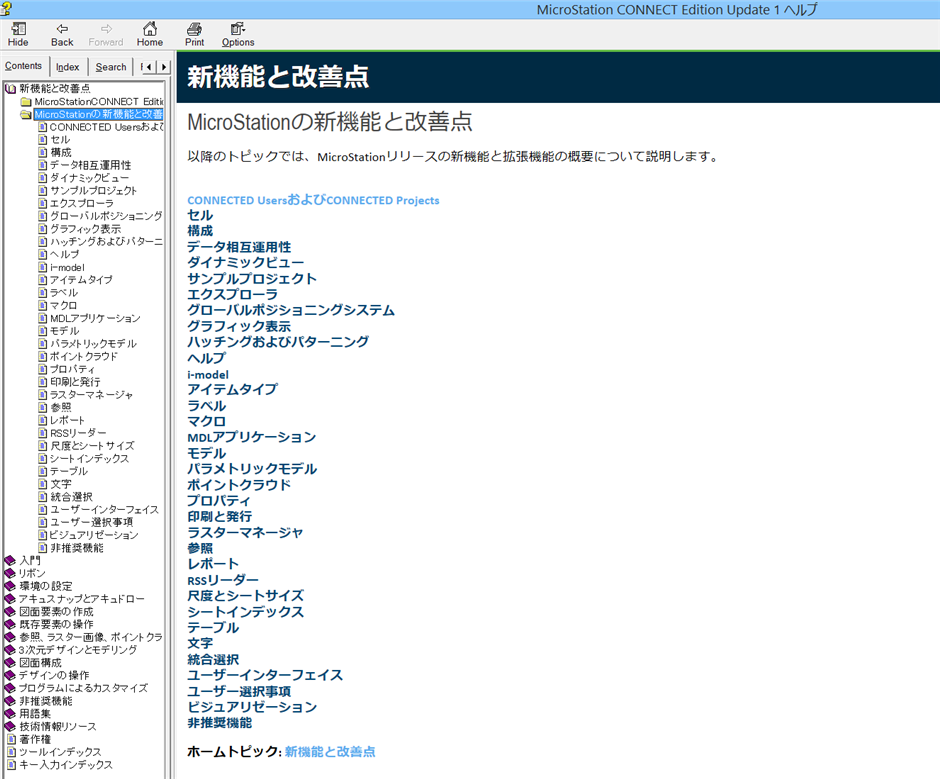Open CONNECTED UsersおよびCONNECTED Projects link

(x=313, y=200)
